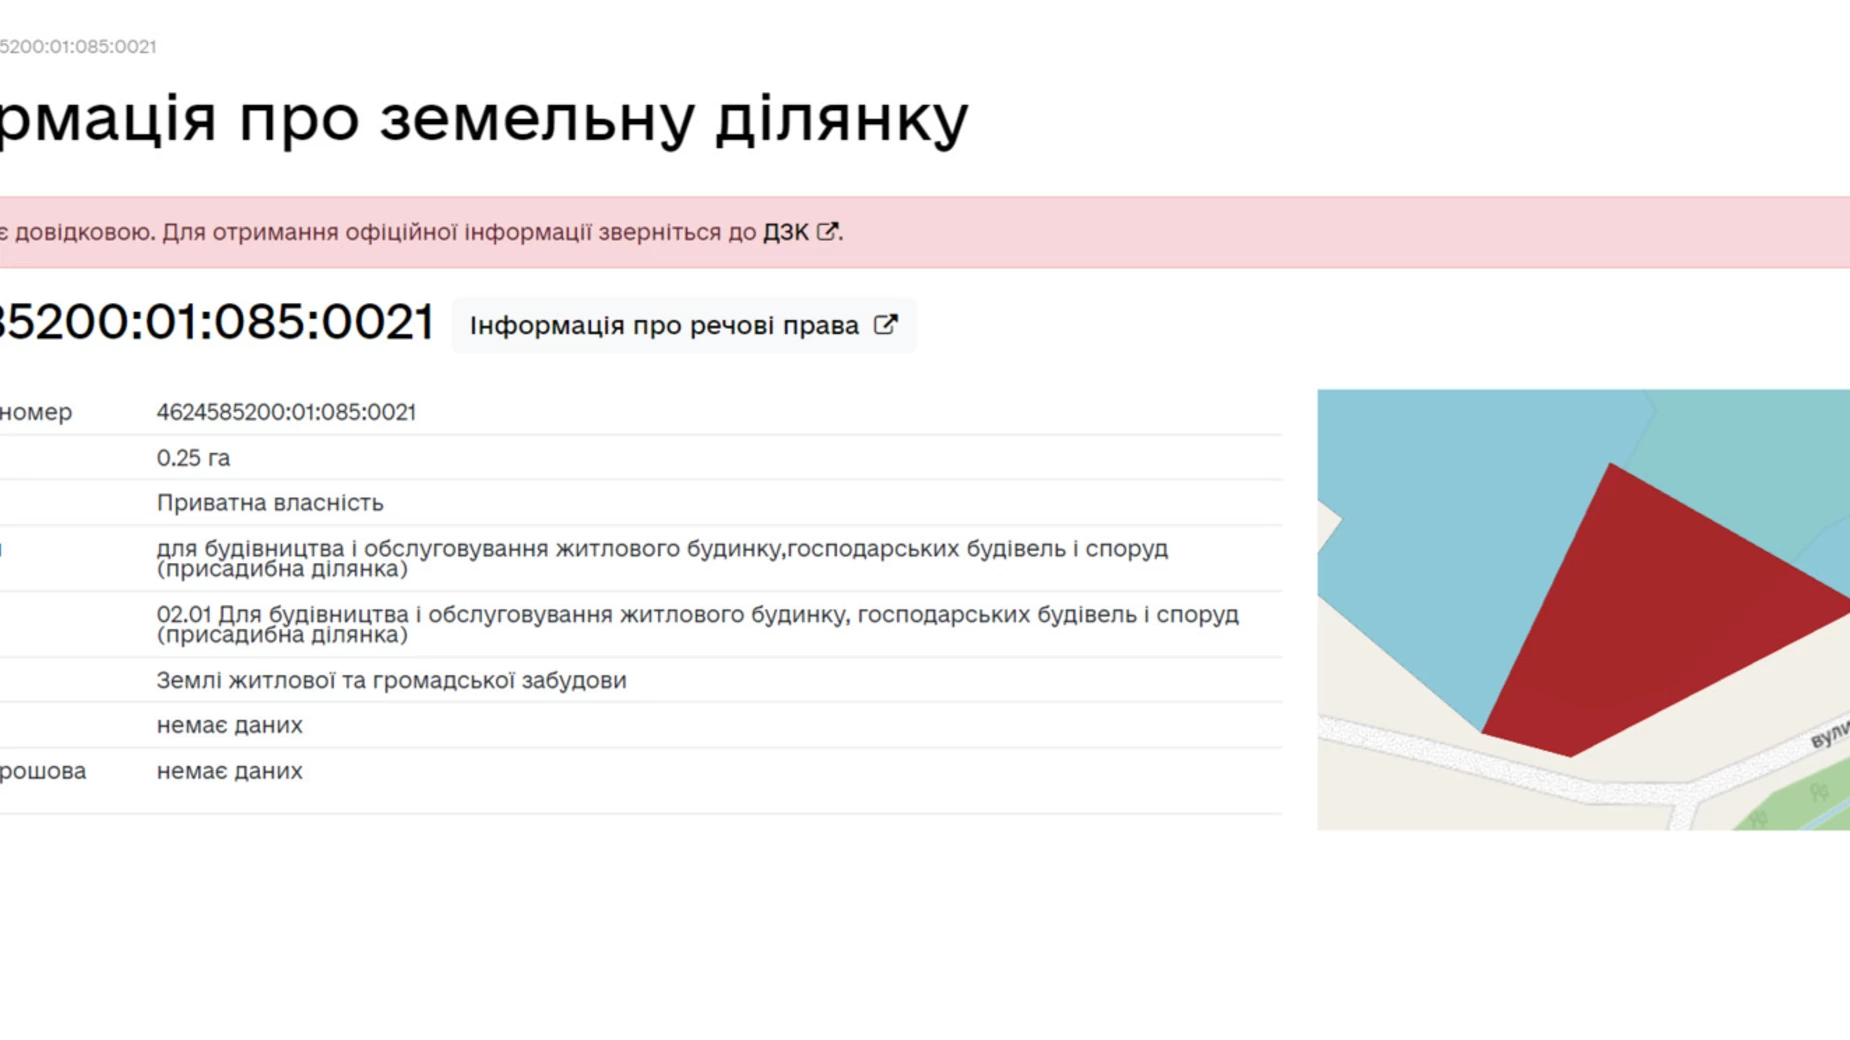Open Інформація про речові права button
This screenshot has width=1850, height=1040.
click(683, 325)
